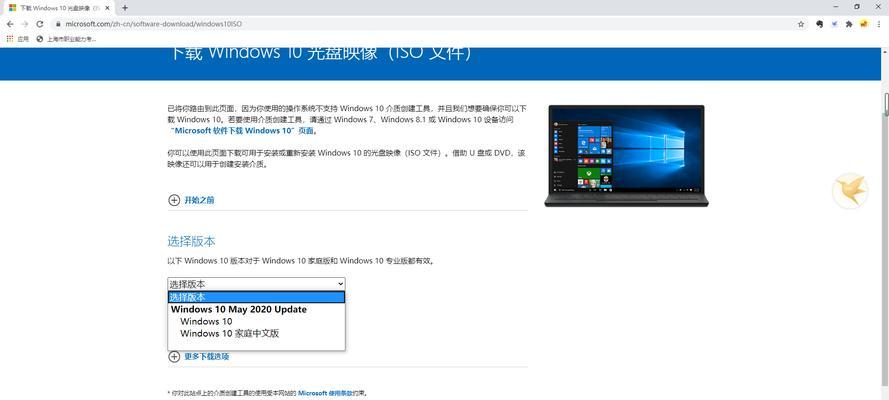Click Windows 10 May 2020 Update header
889x400 pixels.
coord(256,309)
